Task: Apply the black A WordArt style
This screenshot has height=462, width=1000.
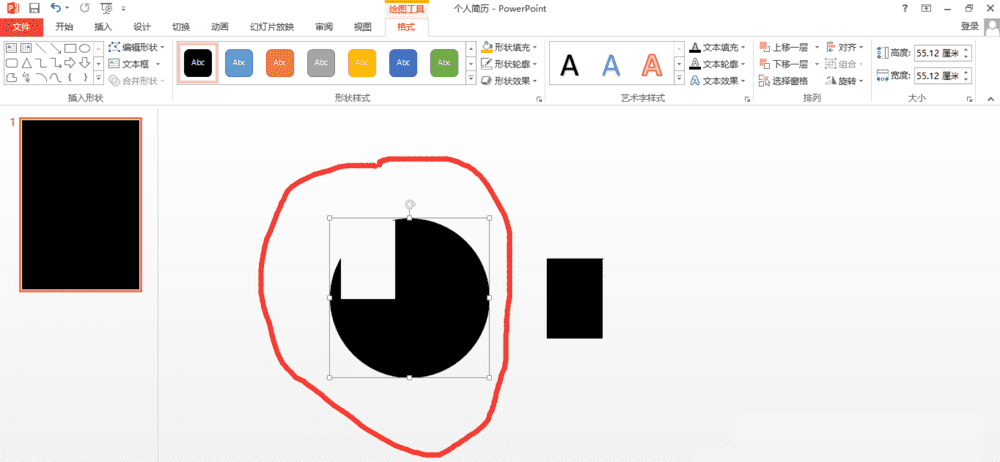Action: [570, 64]
